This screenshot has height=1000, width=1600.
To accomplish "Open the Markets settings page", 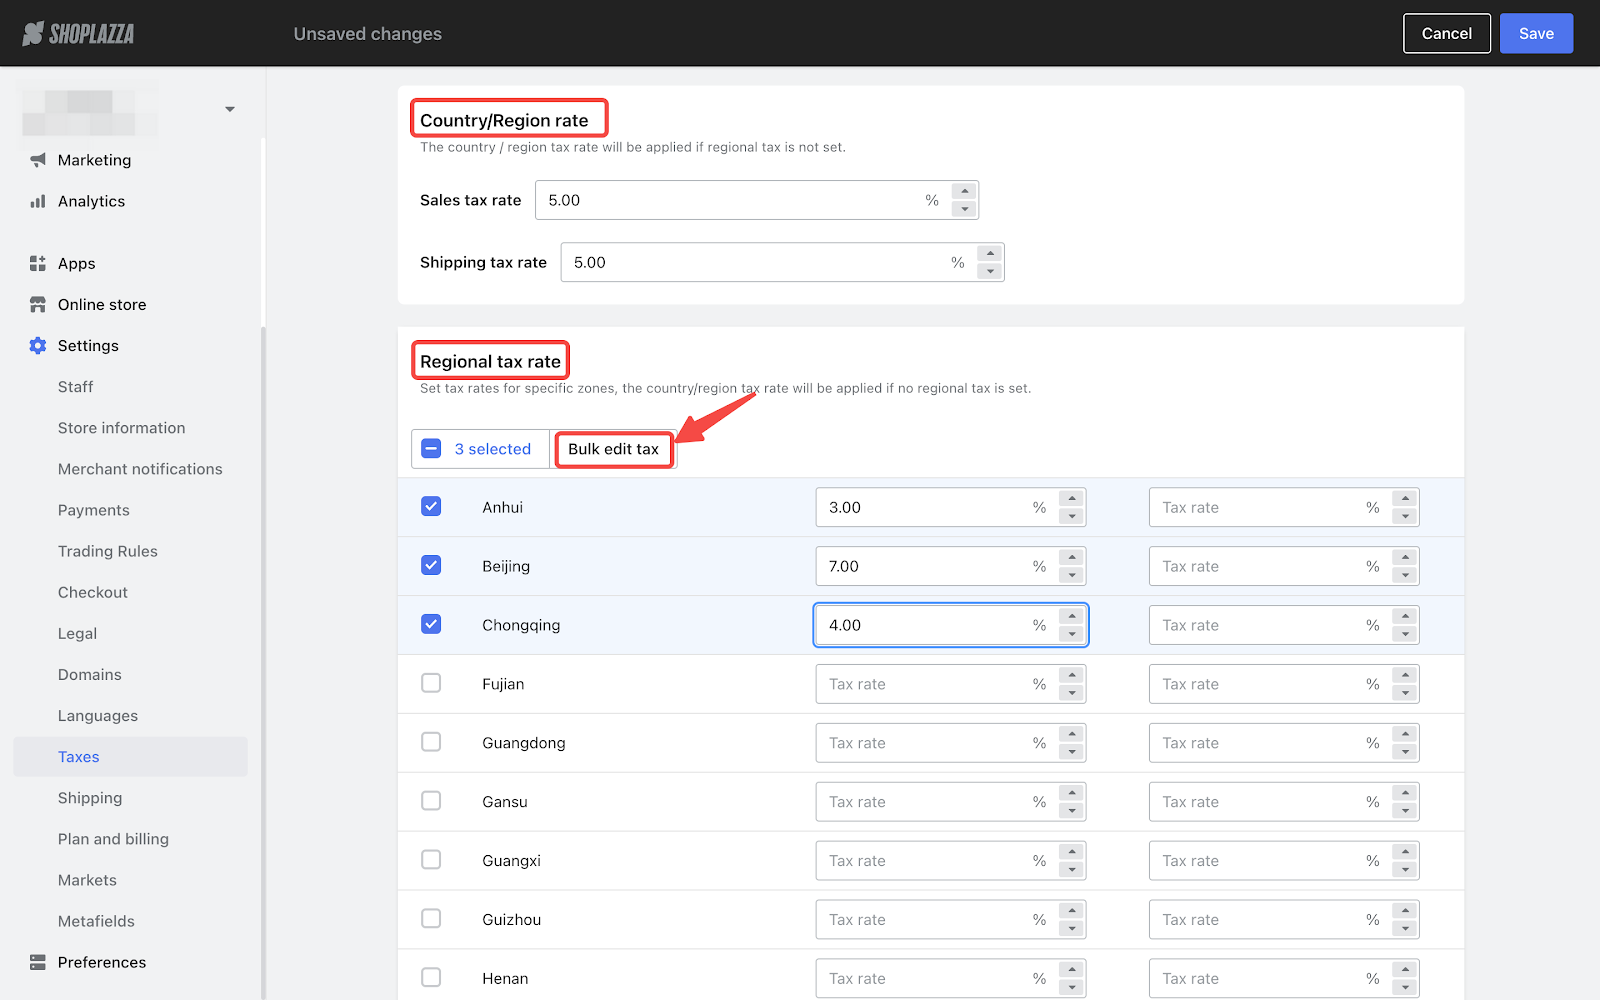I will tap(87, 880).
